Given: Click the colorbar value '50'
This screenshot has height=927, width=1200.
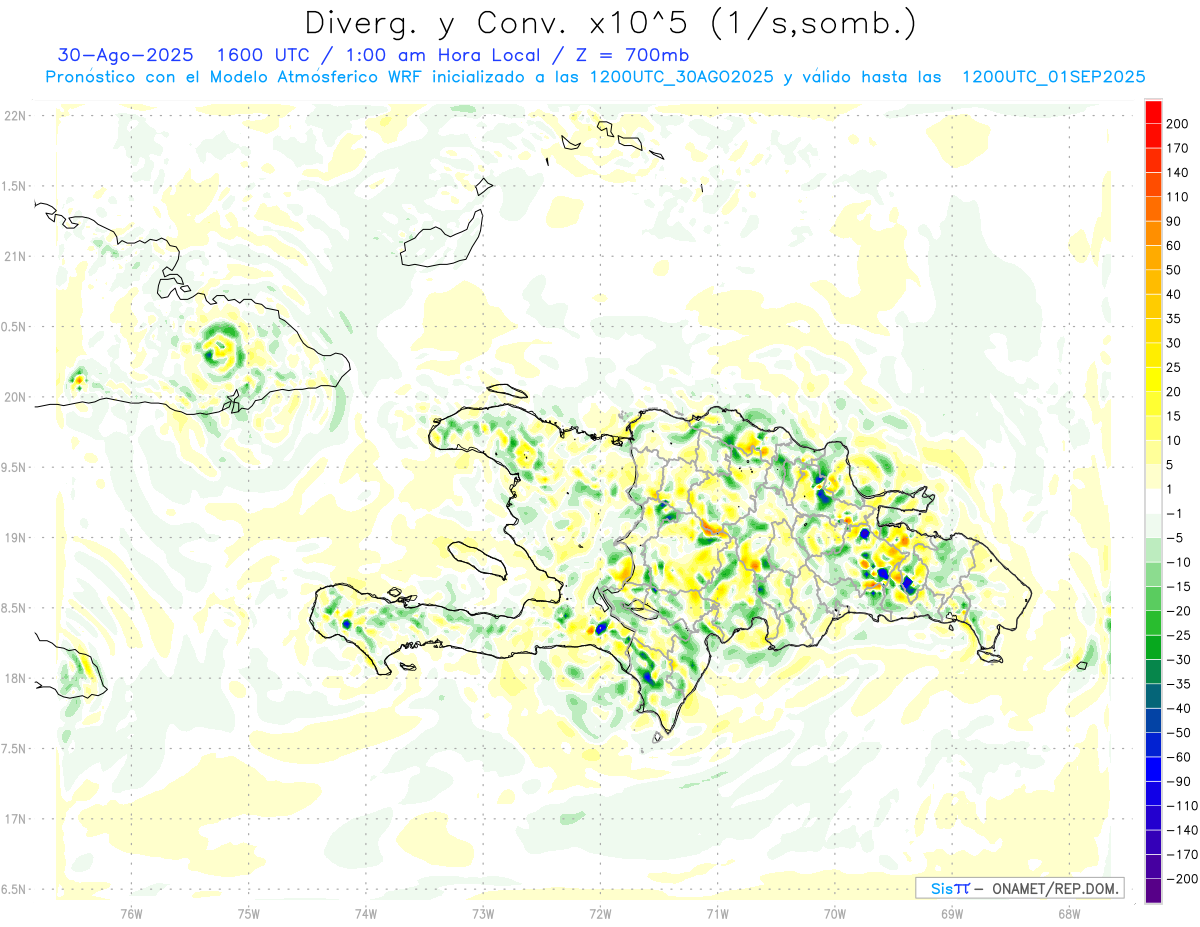Looking at the screenshot, I should pos(1175,270).
